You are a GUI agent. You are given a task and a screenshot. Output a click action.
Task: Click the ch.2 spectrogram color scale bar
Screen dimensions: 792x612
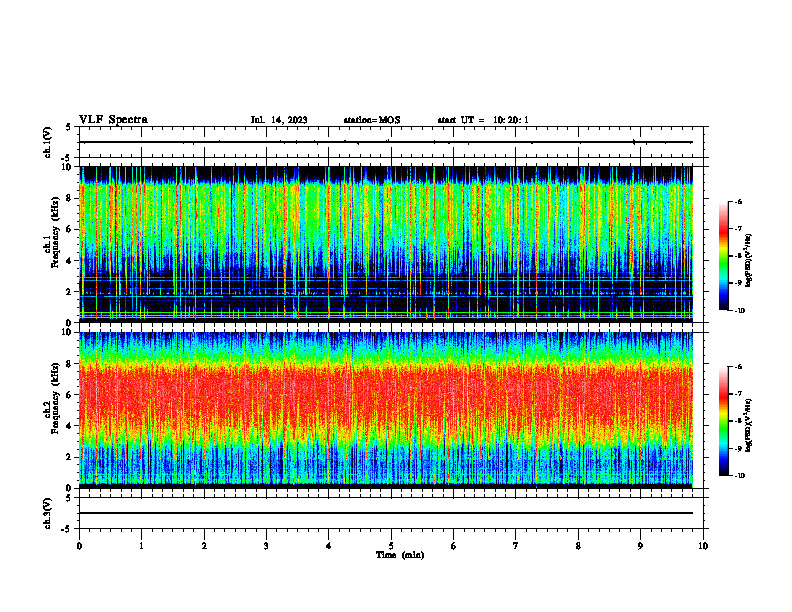pos(723,421)
